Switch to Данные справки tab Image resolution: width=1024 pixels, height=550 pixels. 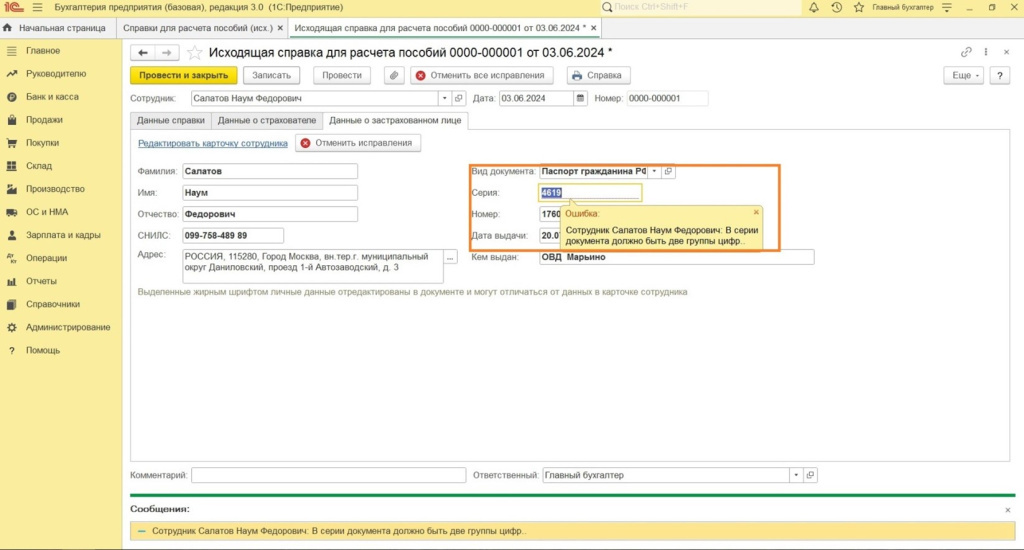click(x=170, y=120)
